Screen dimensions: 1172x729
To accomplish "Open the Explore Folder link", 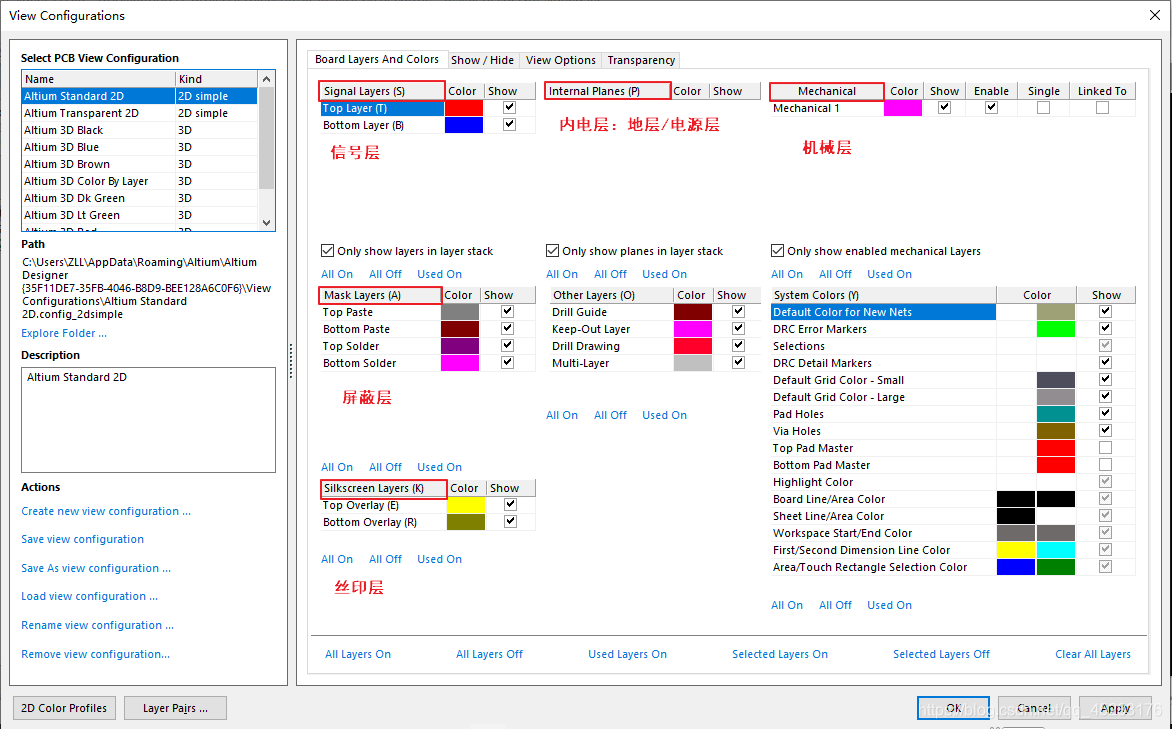I will (64, 333).
